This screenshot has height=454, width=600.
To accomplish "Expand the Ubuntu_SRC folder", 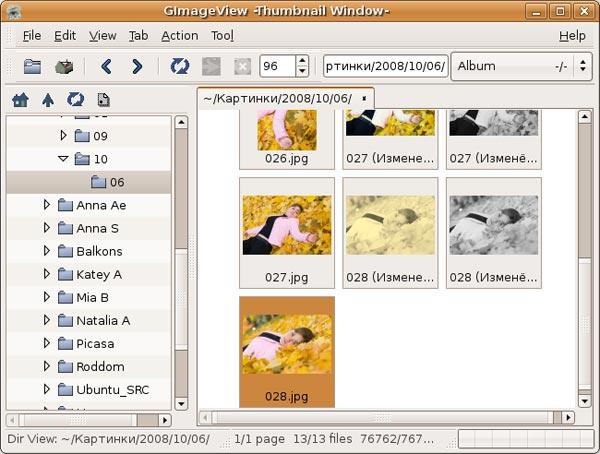I will 47,389.
